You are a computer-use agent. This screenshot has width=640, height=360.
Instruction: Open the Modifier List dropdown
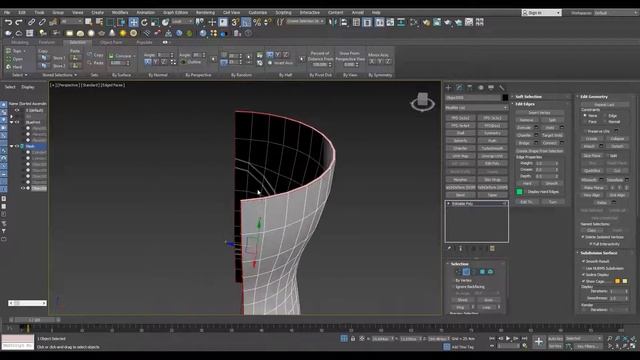tap(476, 107)
